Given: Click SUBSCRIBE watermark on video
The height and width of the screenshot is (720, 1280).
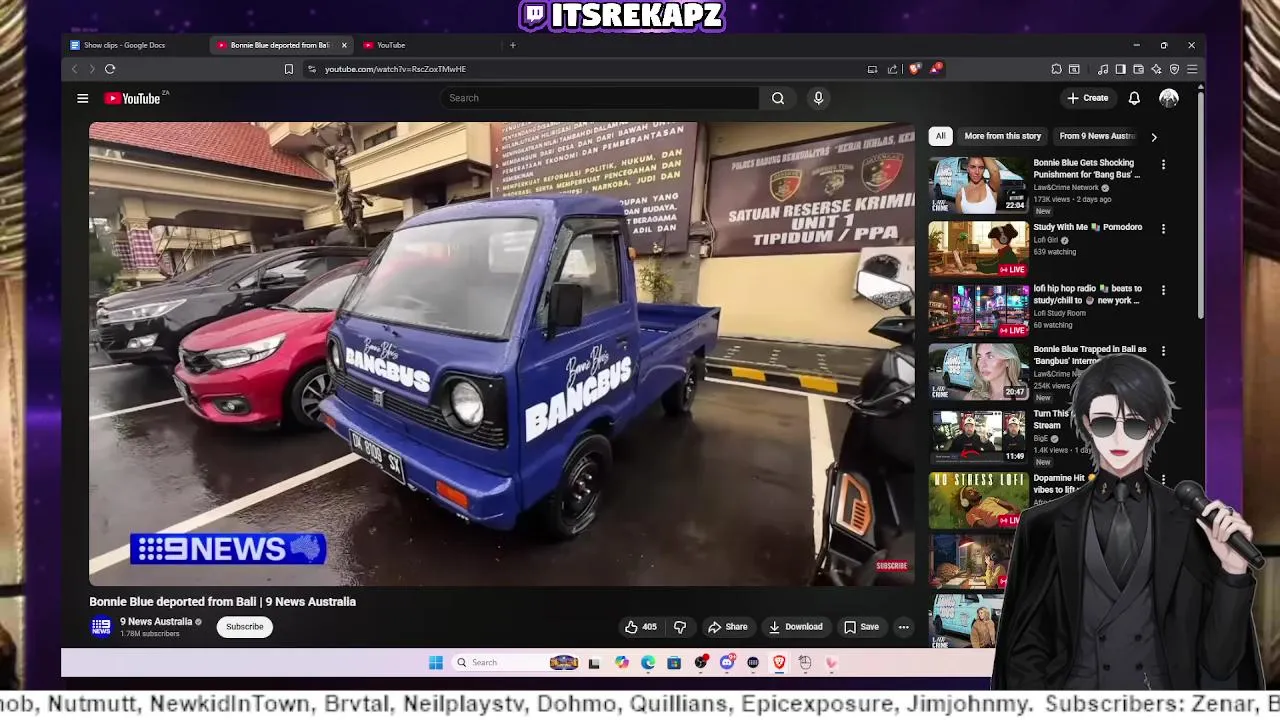Looking at the screenshot, I should [x=892, y=566].
